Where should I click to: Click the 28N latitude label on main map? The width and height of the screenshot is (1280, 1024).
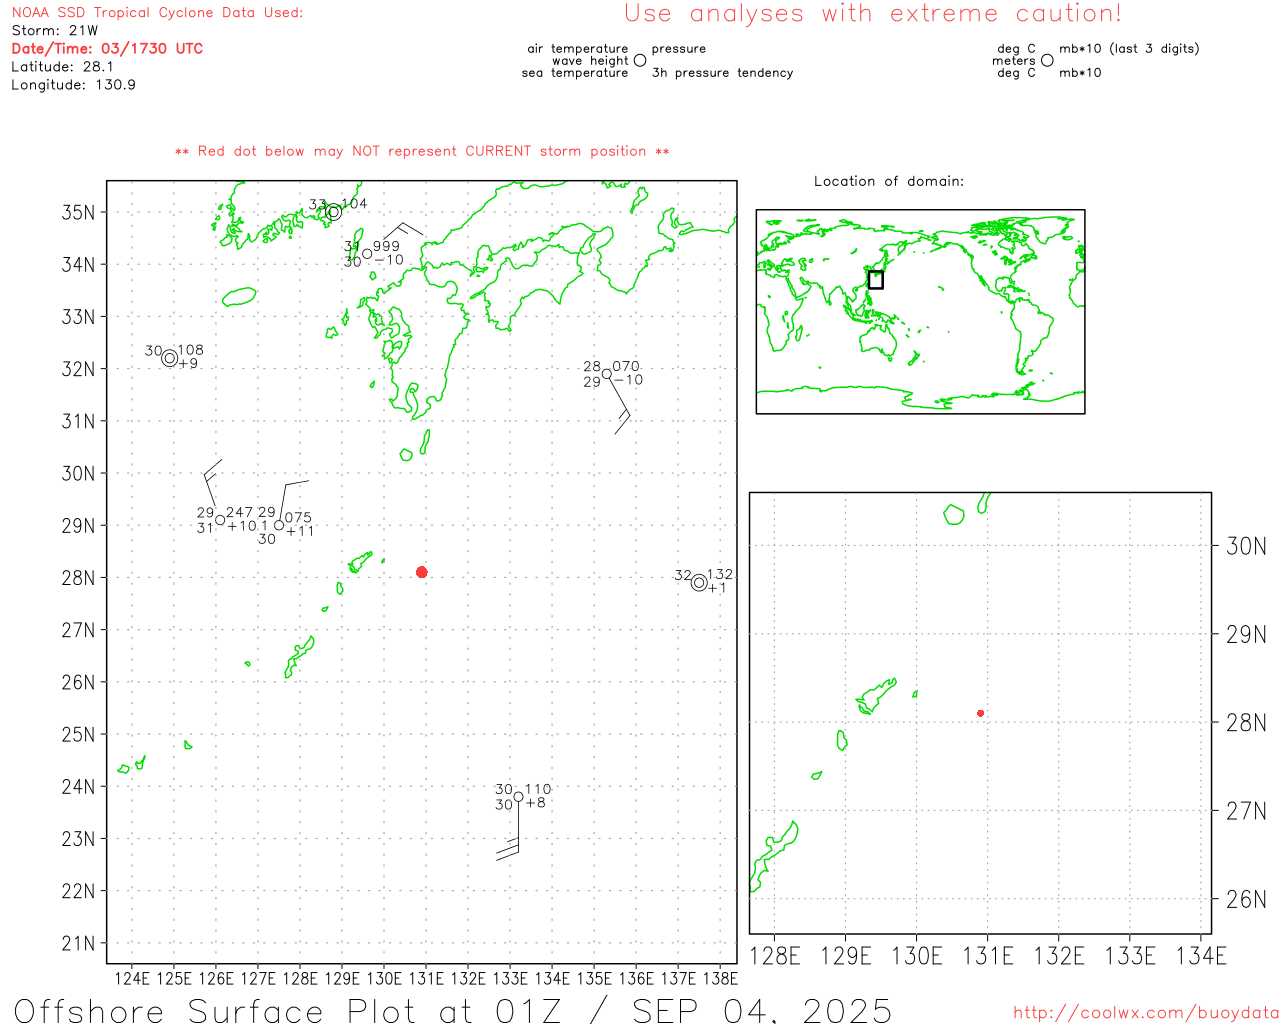(x=79, y=578)
